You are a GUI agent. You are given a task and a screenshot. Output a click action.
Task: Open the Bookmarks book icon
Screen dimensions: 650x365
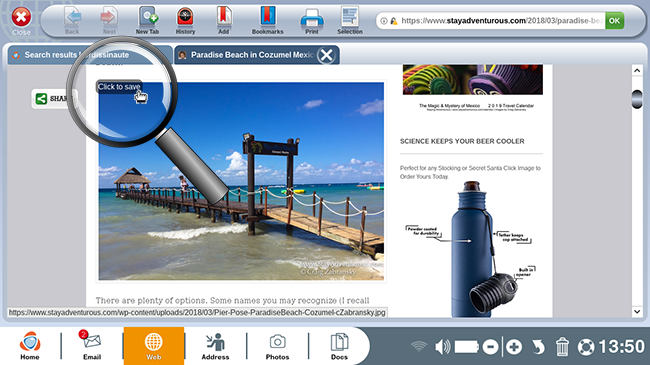[x=268, y=16]
